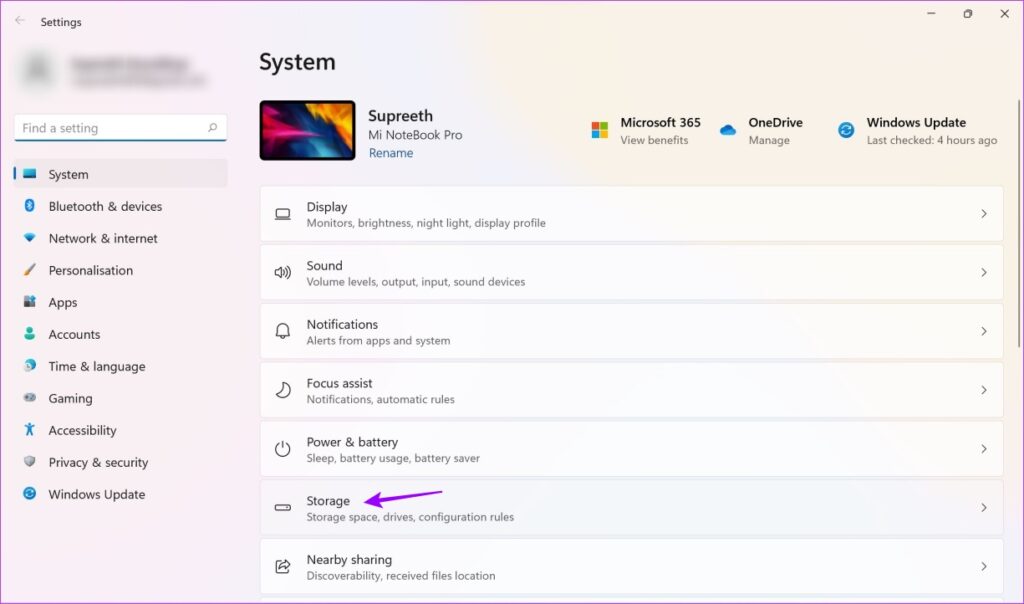1024x604 pixels.
Task: Click the Focus assist moon icon
Action: coord(283,390)
